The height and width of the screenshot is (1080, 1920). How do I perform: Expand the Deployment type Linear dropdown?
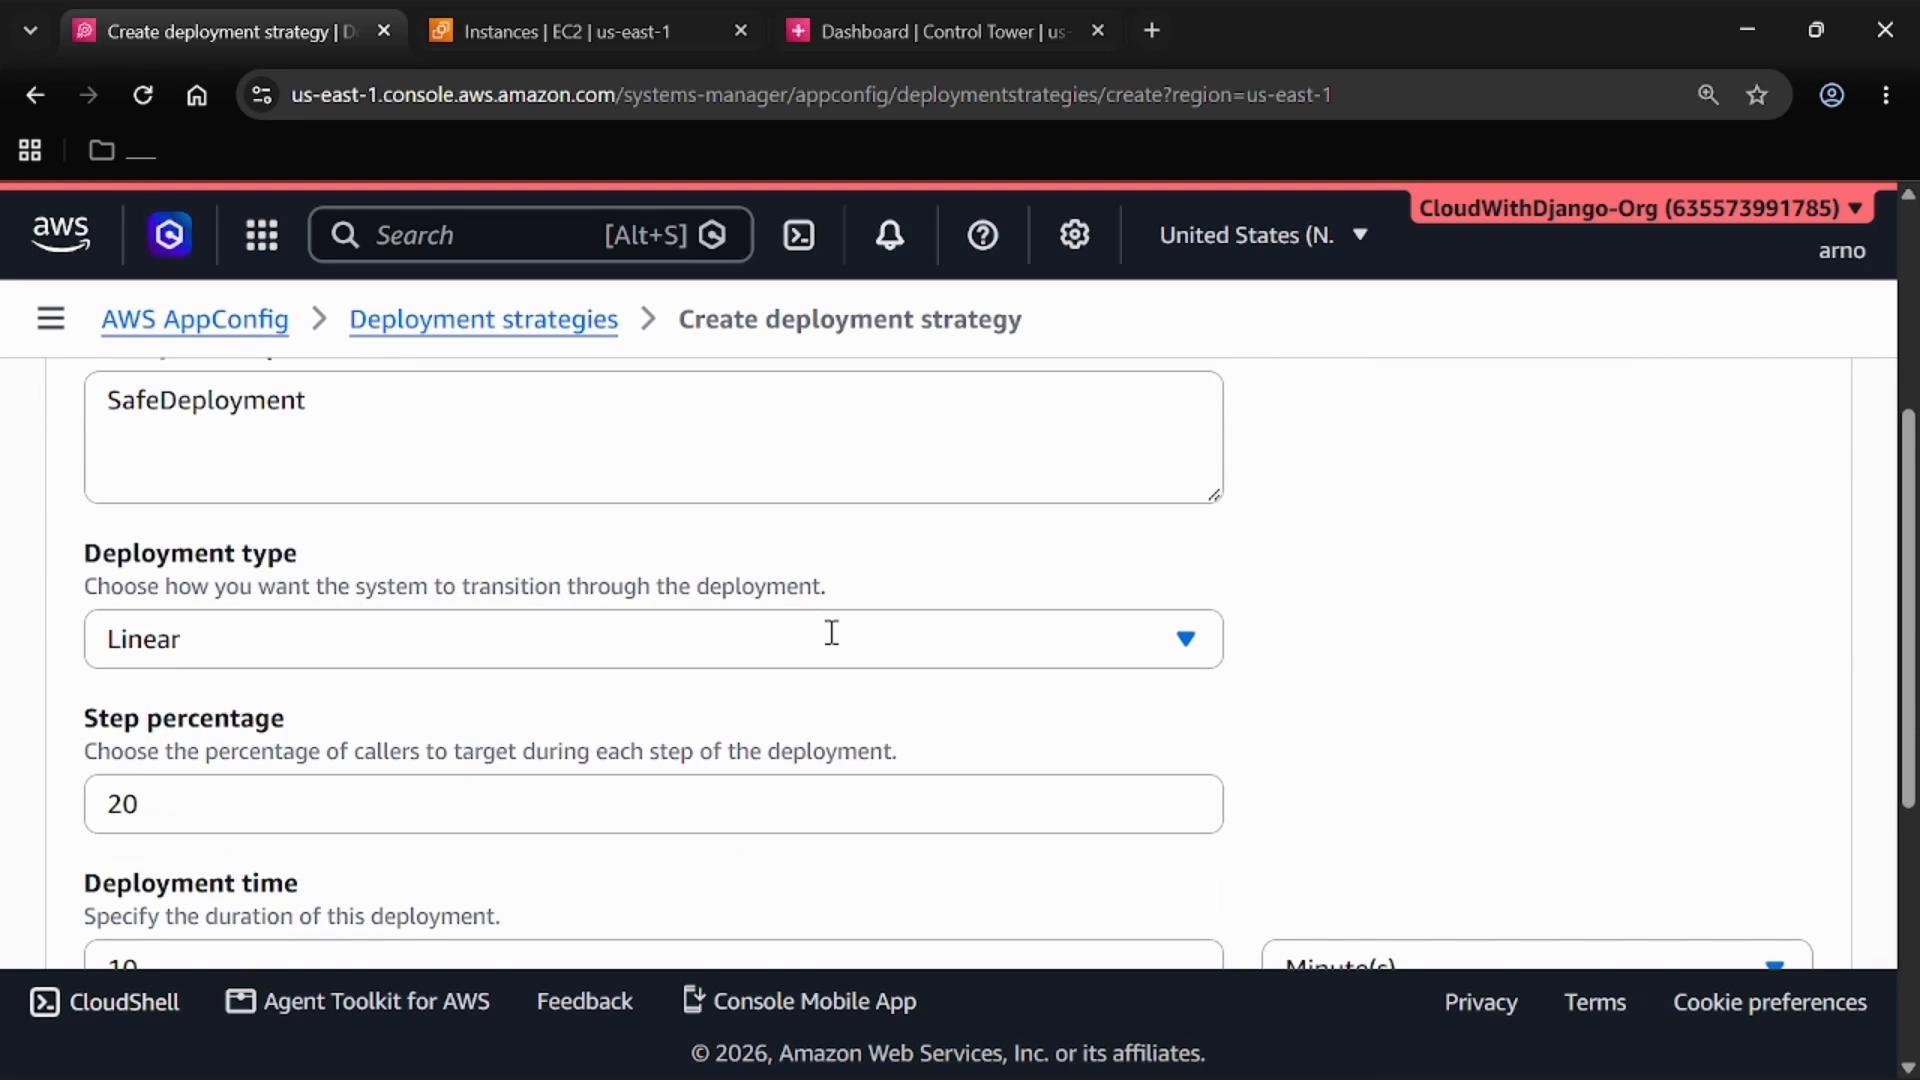(x=653, y=639)
